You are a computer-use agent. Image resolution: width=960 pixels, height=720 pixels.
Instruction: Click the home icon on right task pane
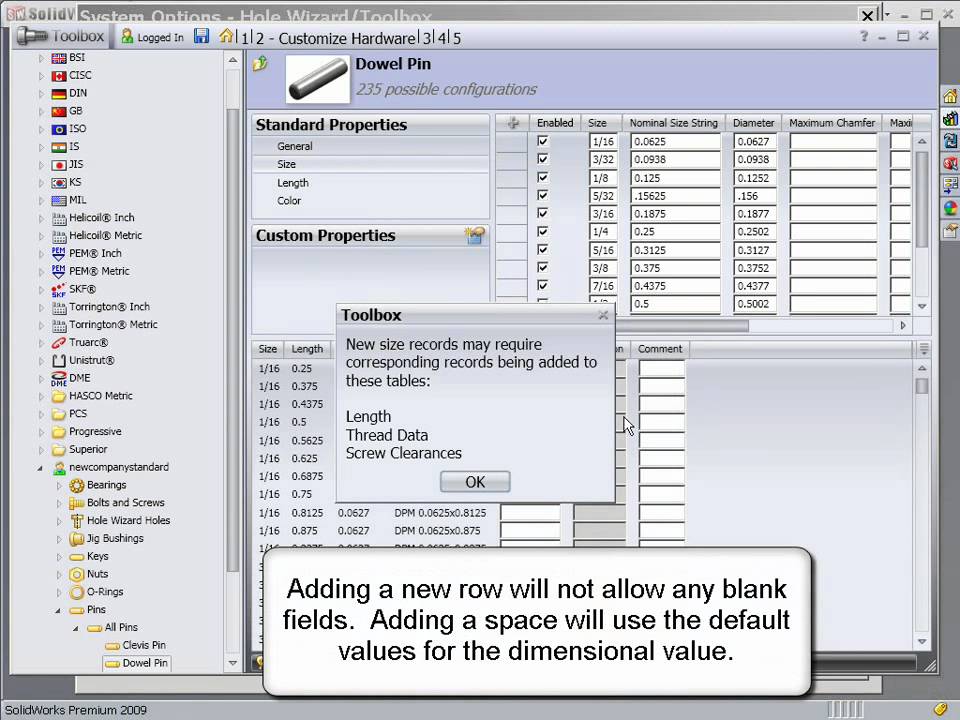[950, 96]
